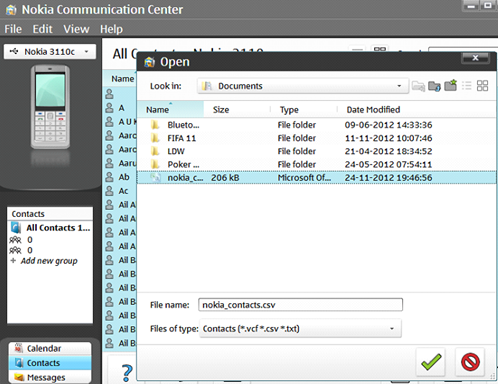Go up one folder level icon
This screenshot has height=384, width=498.
[434, 86]
